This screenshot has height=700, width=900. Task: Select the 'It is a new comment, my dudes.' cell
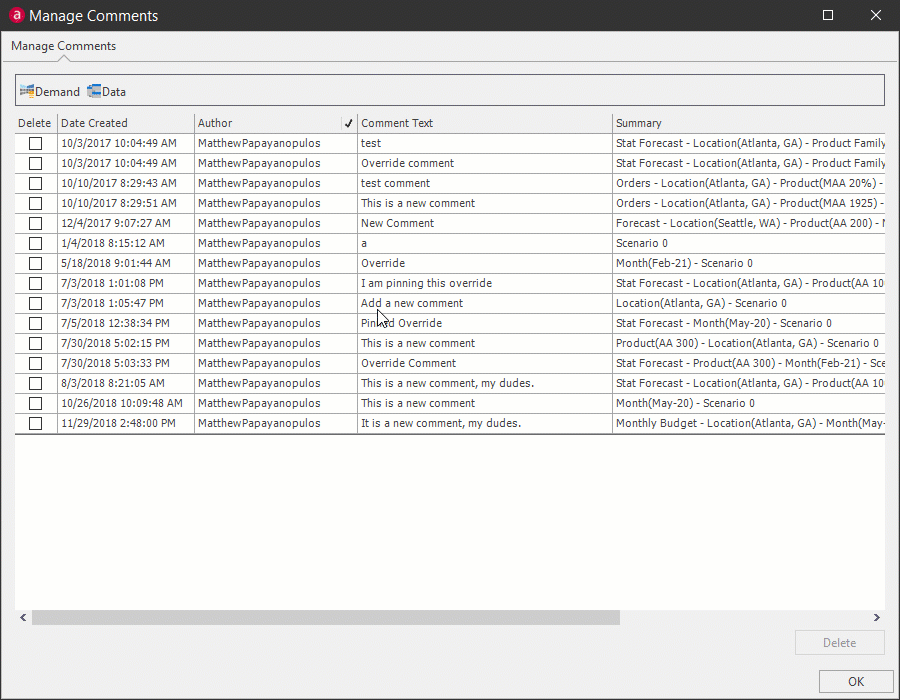click(484, 423)
